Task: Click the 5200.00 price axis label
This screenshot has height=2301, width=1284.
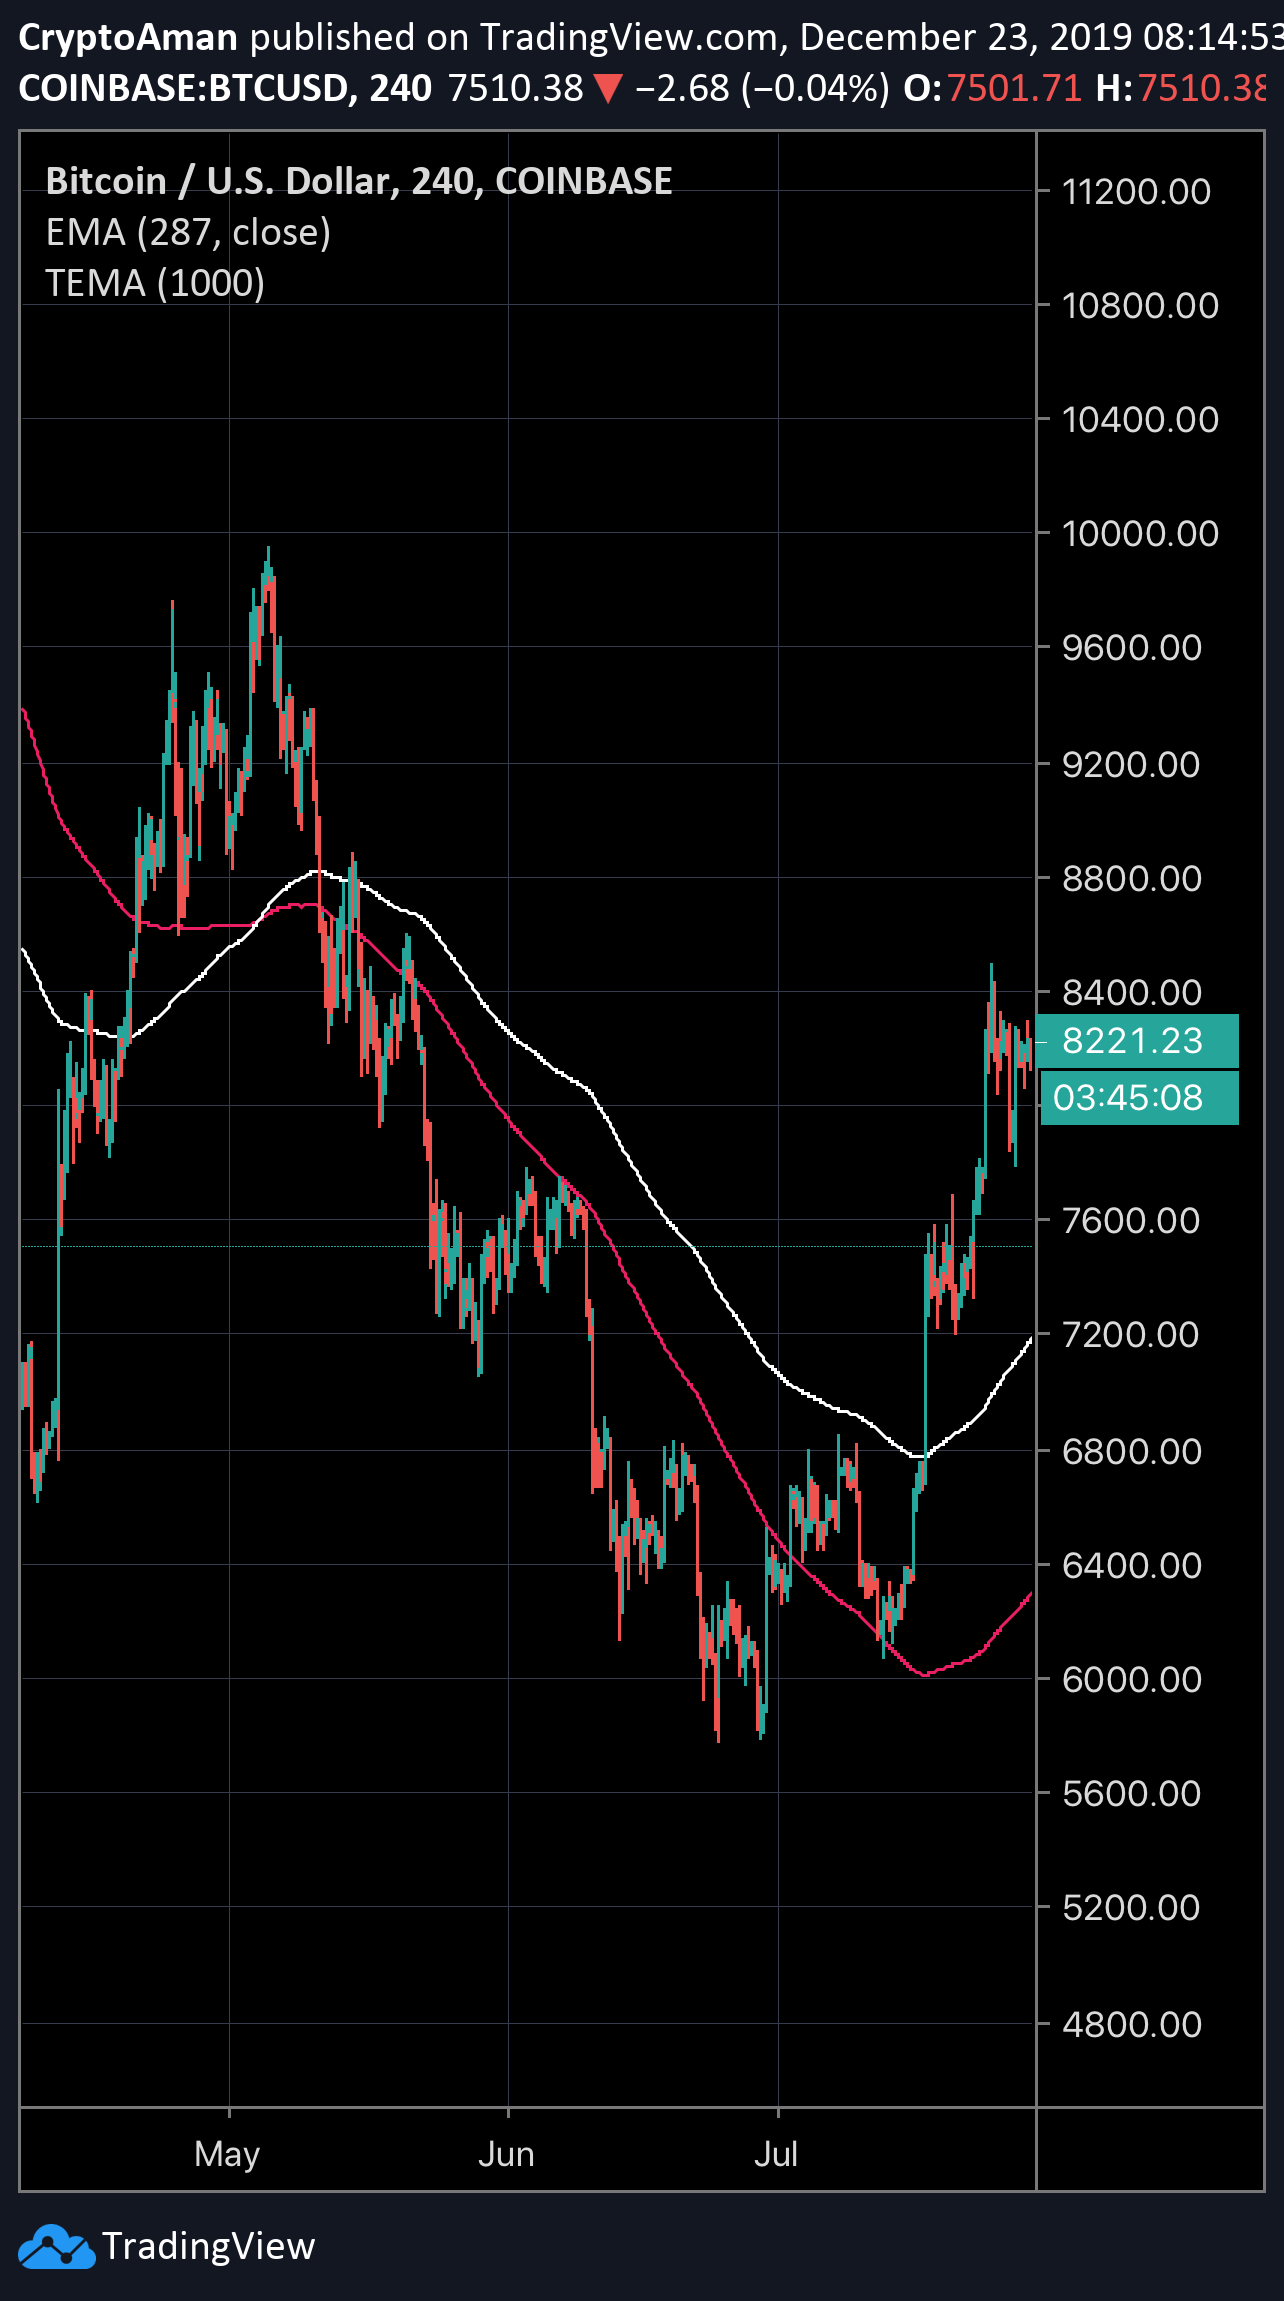Action: point(1131,1907)
